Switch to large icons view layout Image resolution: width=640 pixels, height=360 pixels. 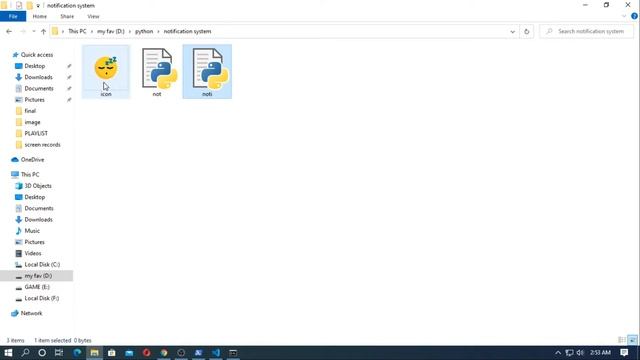(632, 340)
